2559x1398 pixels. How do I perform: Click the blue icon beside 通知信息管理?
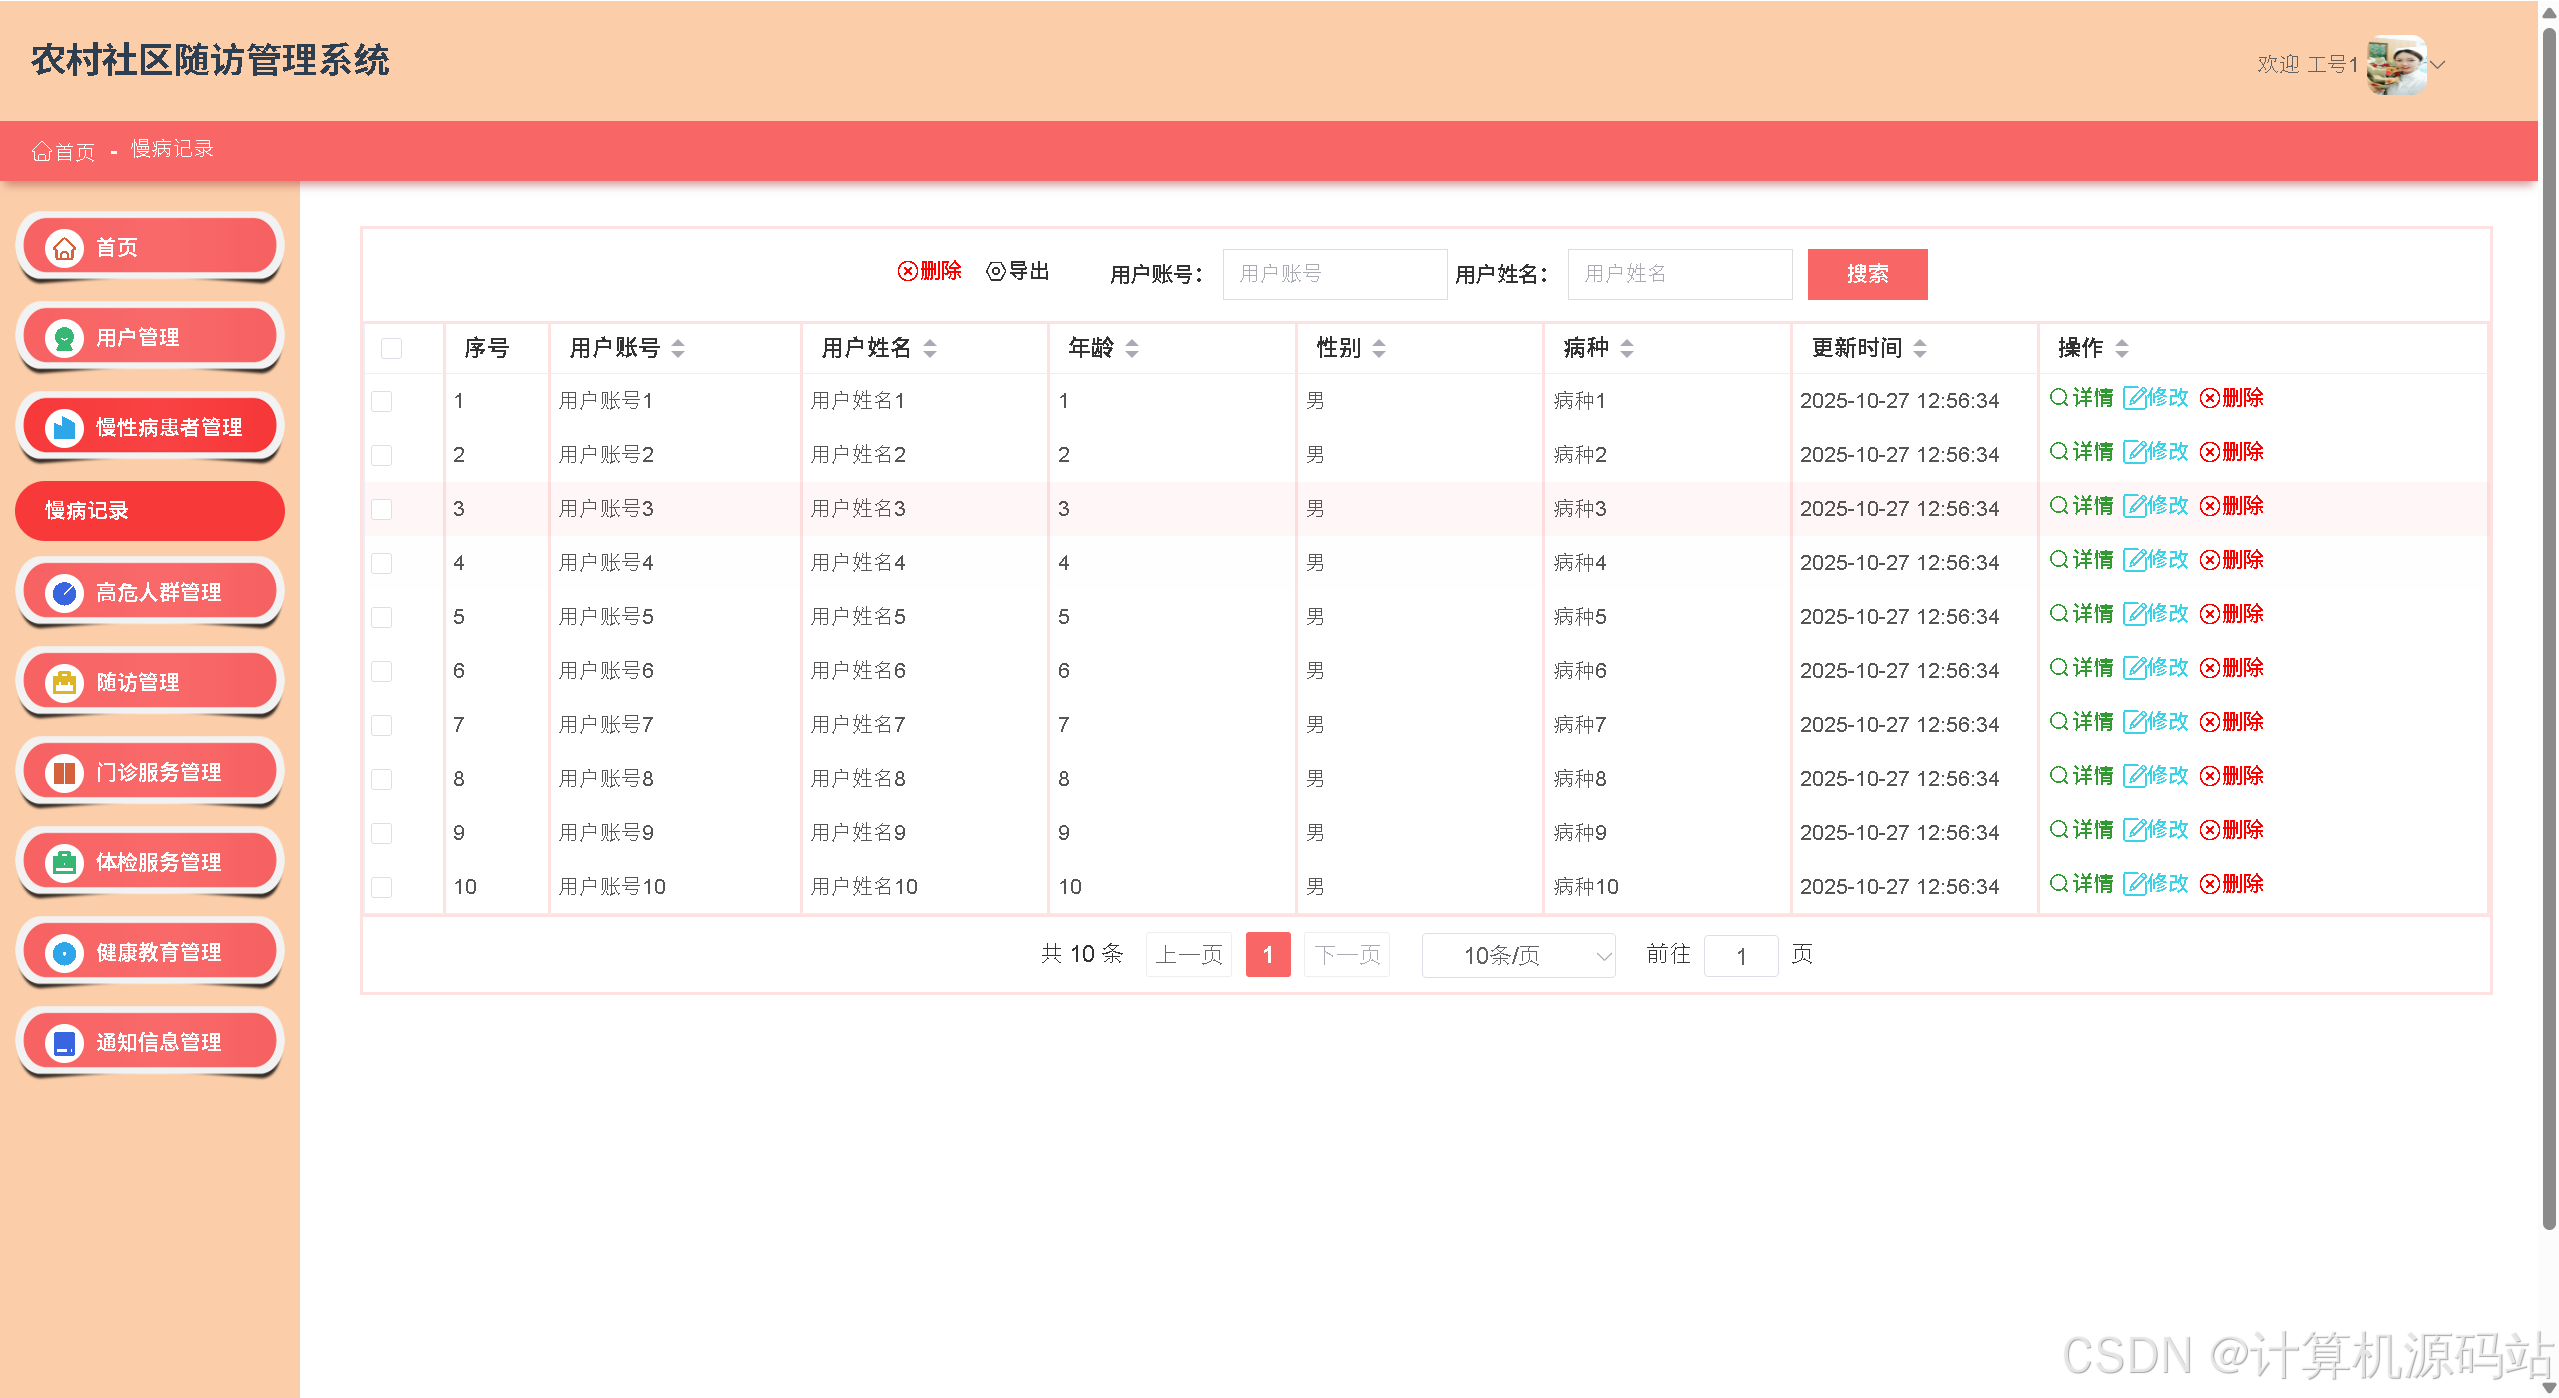click(x=65, y=1043)
